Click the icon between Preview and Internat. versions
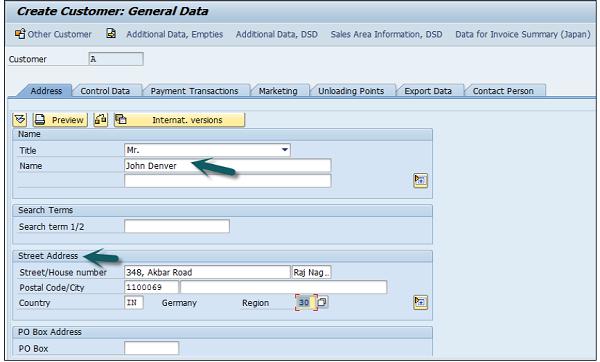 coord(101,120)
